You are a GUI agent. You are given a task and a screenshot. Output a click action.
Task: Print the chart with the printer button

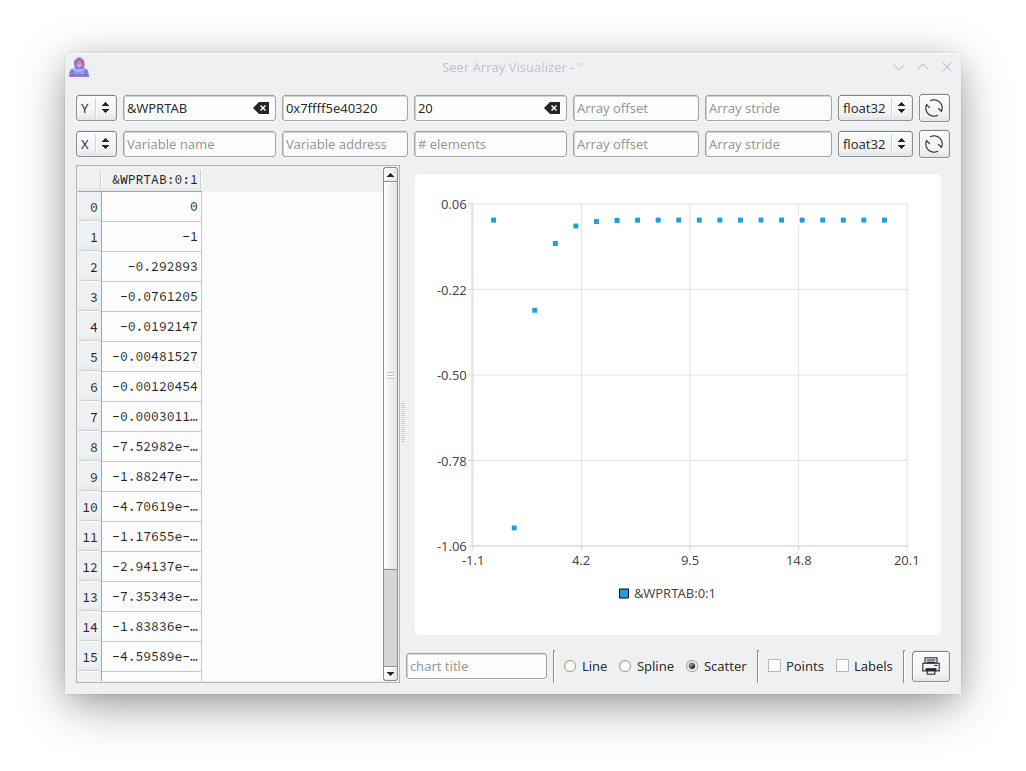pos(930,666)
